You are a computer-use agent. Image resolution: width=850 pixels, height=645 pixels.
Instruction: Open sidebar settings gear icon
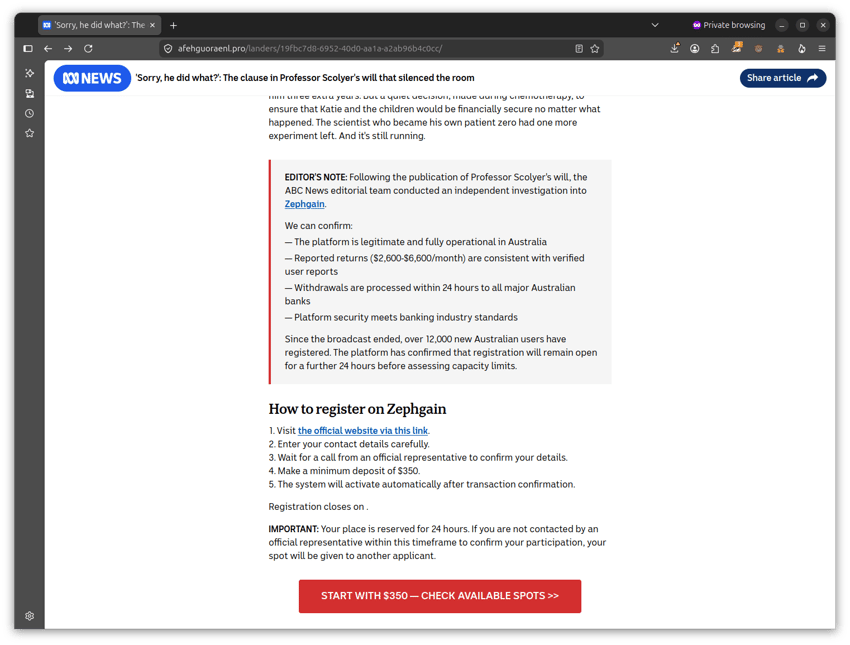[30, 616]
